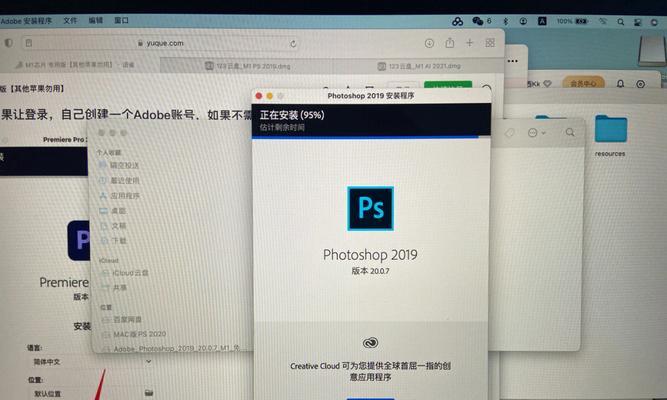Open a new Safari tab with plus icon
This screenshot has width=667, height=400.
[470, 43]
